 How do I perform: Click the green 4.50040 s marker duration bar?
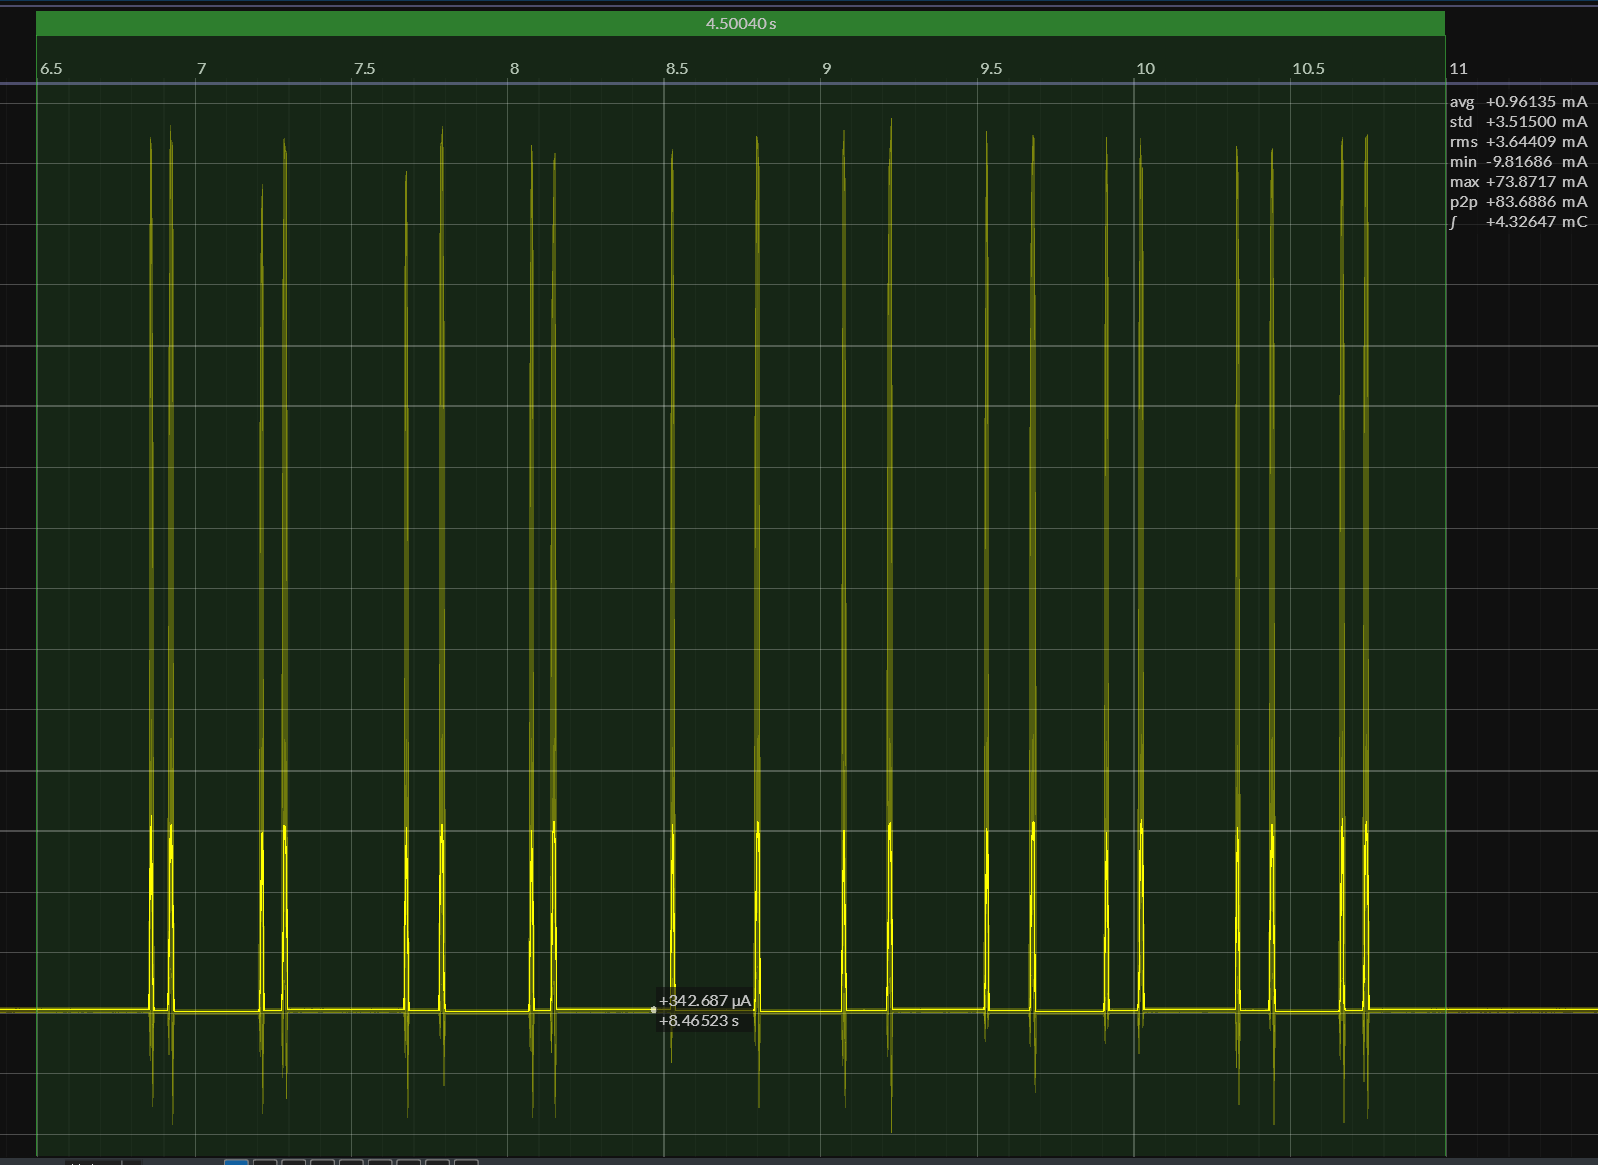[x=740, y=23]
